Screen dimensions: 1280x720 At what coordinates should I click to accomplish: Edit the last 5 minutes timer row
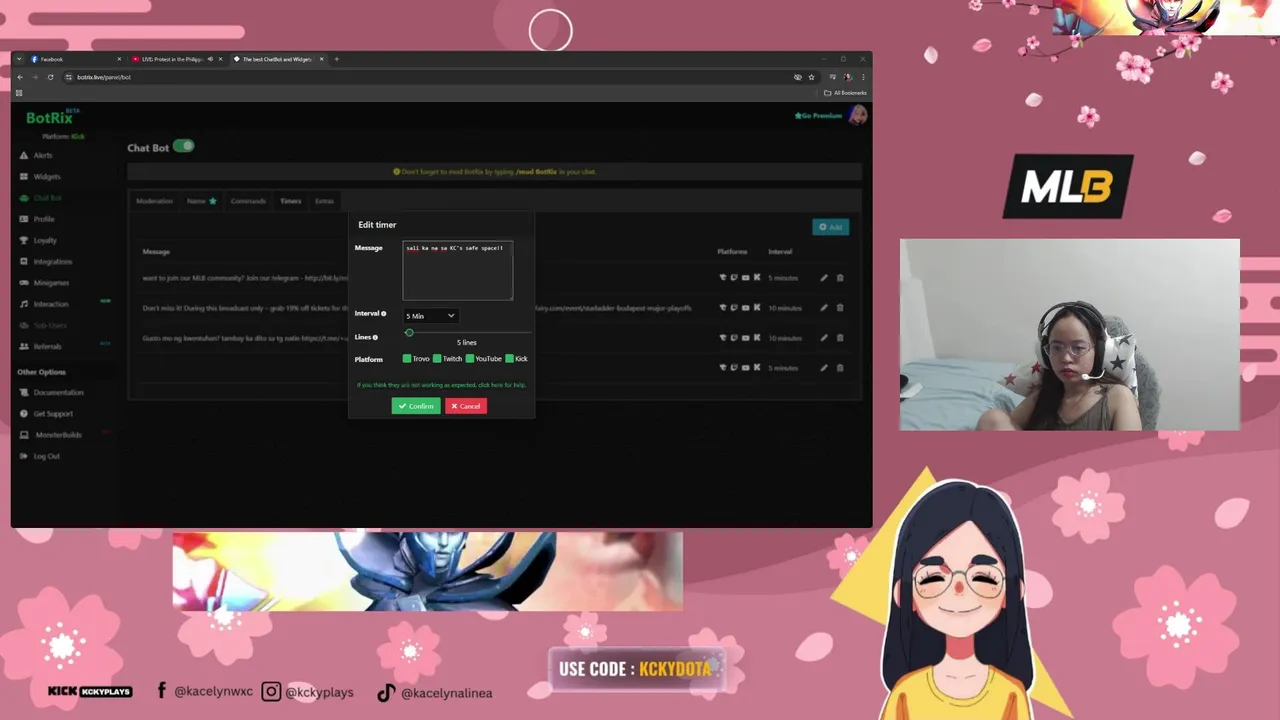click(824, 368)
